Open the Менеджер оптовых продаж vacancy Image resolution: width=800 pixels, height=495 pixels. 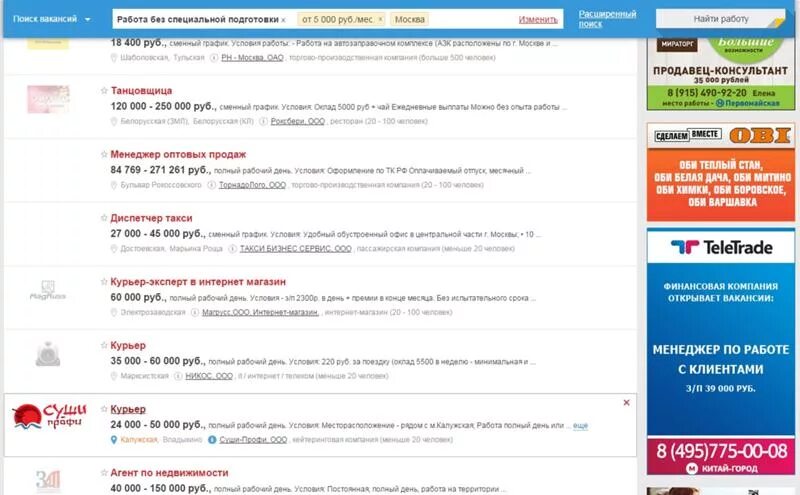pyautogui.click(x=178, y=154)
